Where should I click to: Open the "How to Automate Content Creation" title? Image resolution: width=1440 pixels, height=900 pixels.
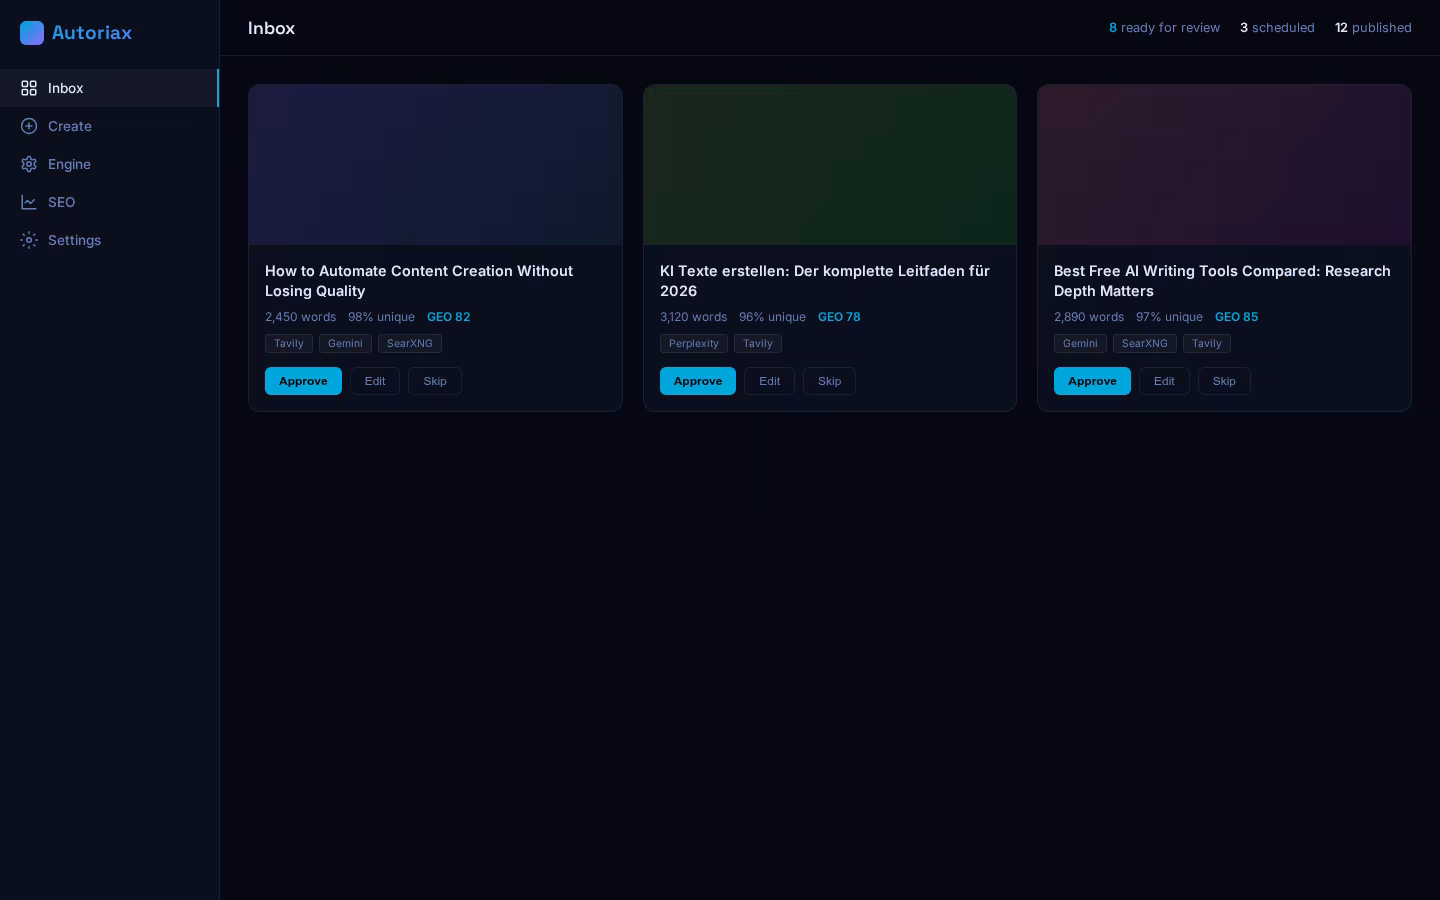[x=419, y=281]
